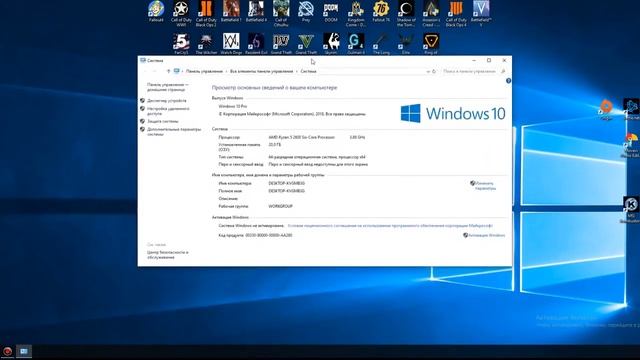Open 'Дополнительные параметры системы' link

click(x=174, y=131)
